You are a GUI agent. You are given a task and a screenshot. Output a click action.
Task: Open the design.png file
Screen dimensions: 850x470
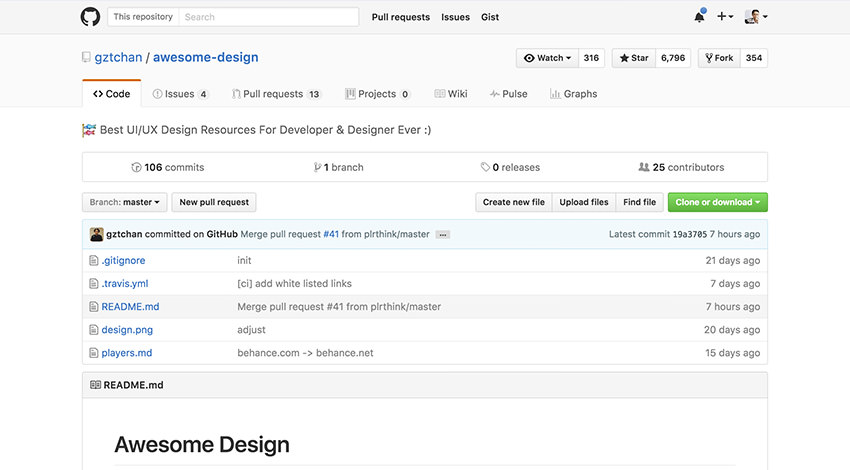127,330
